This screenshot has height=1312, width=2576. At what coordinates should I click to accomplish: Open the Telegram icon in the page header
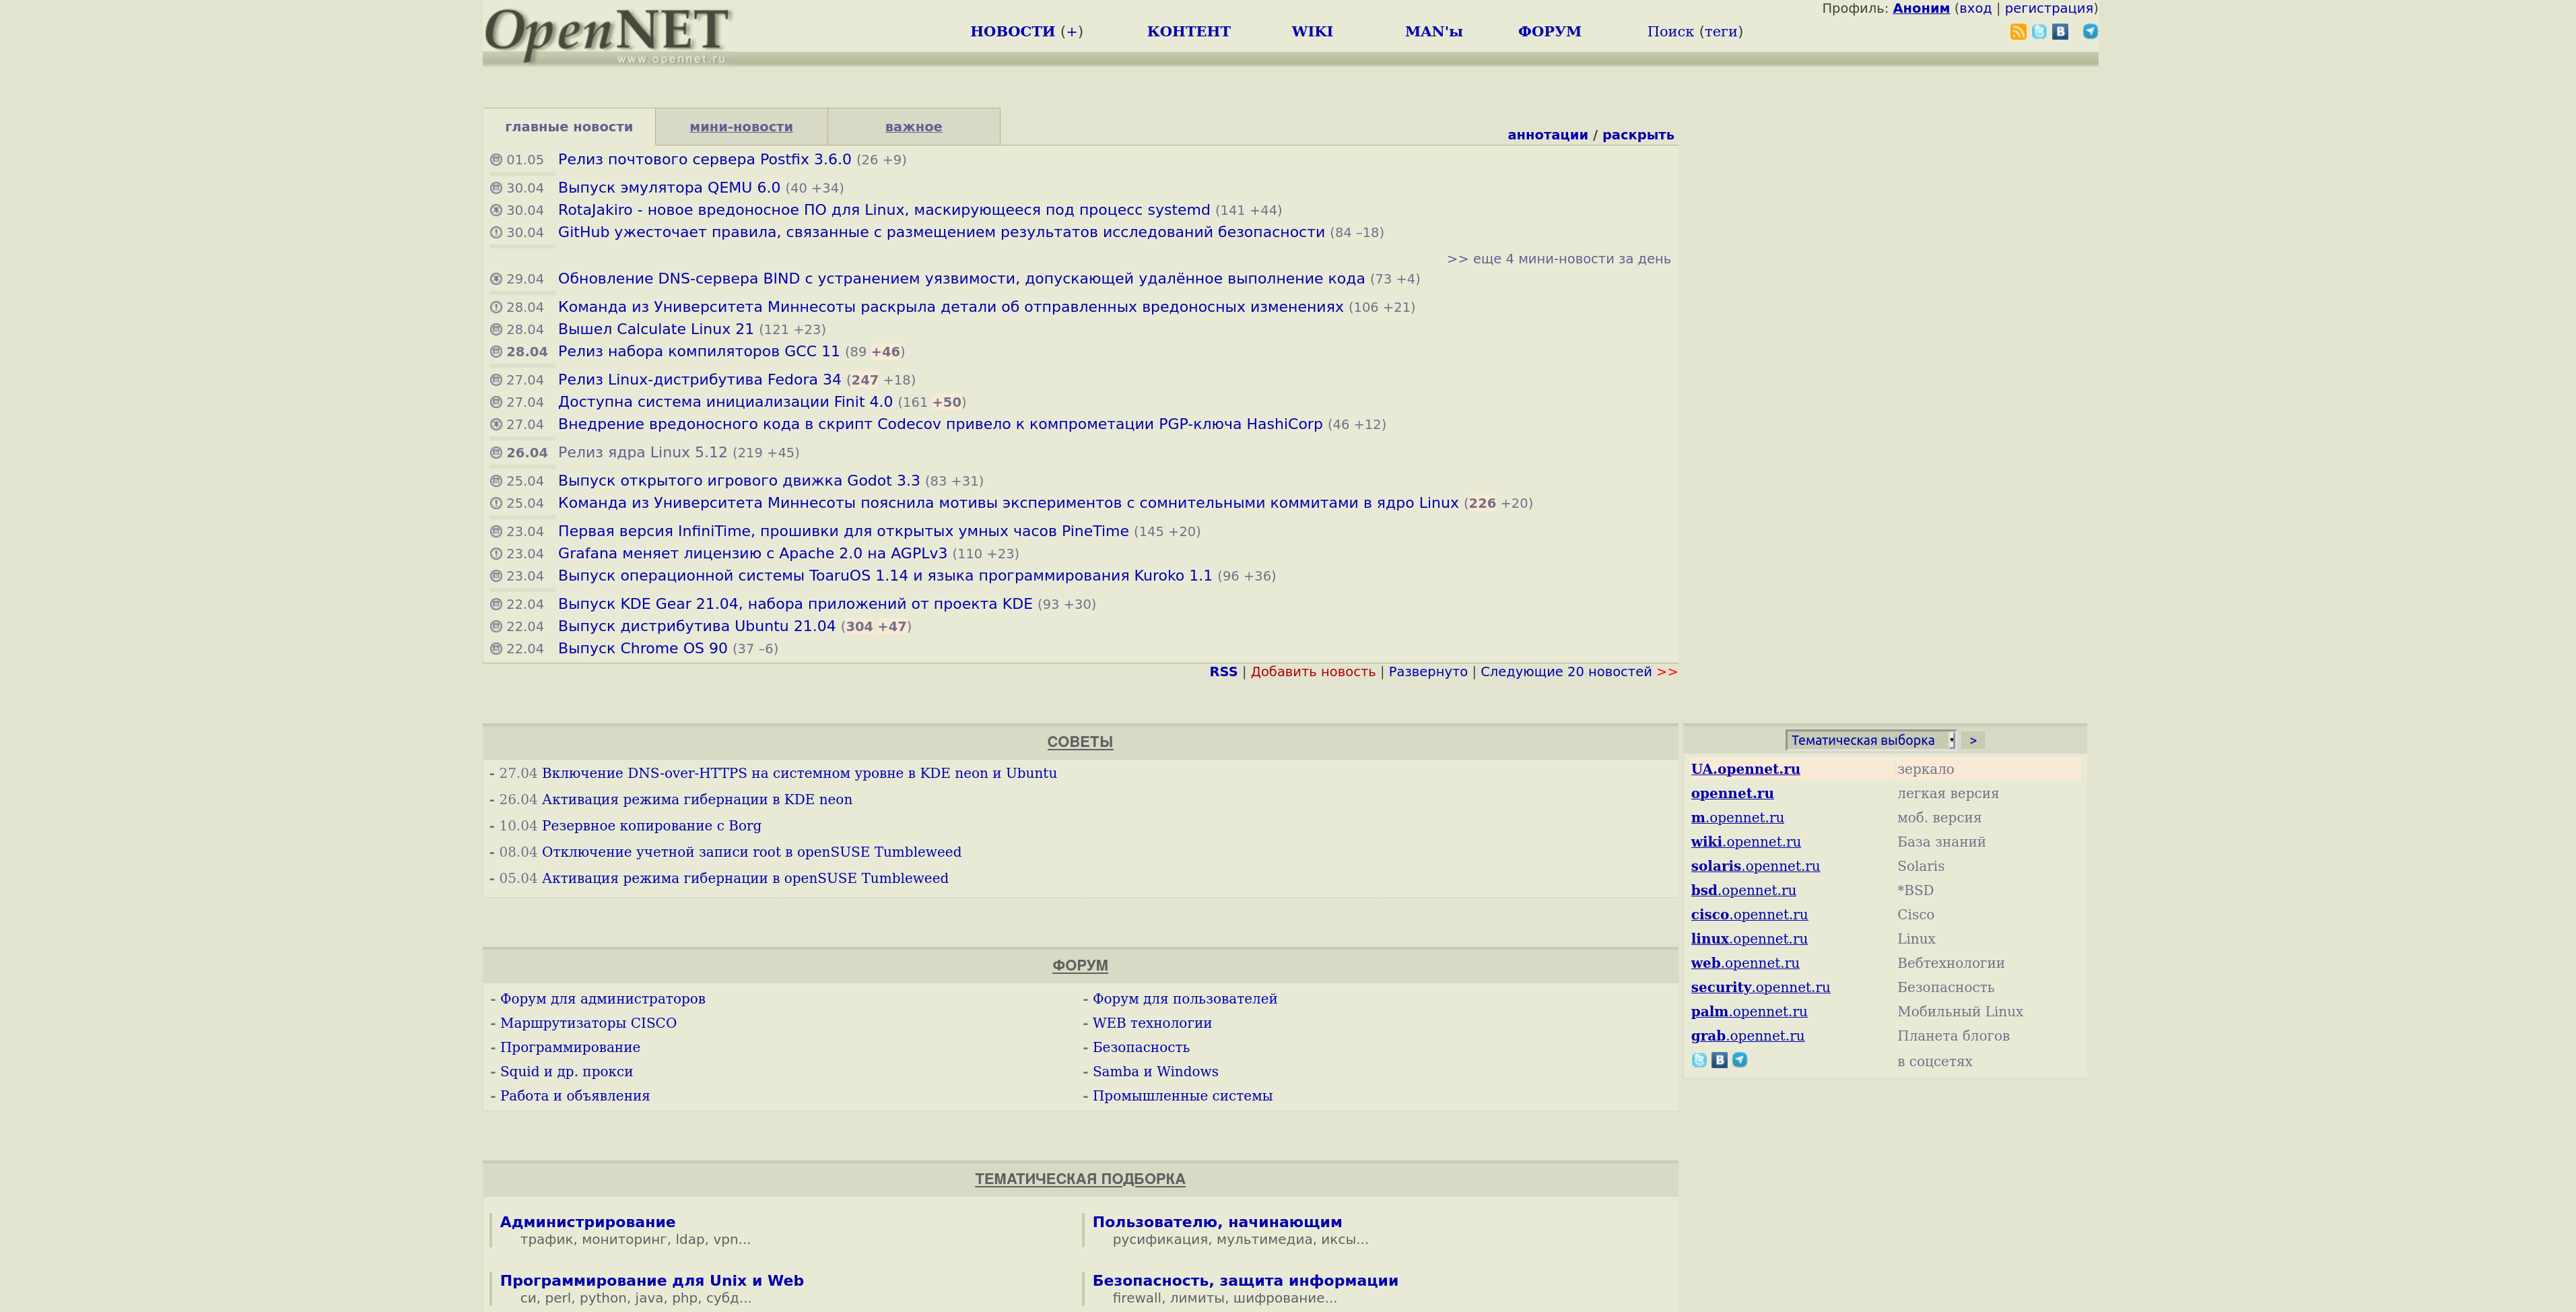2090,32
